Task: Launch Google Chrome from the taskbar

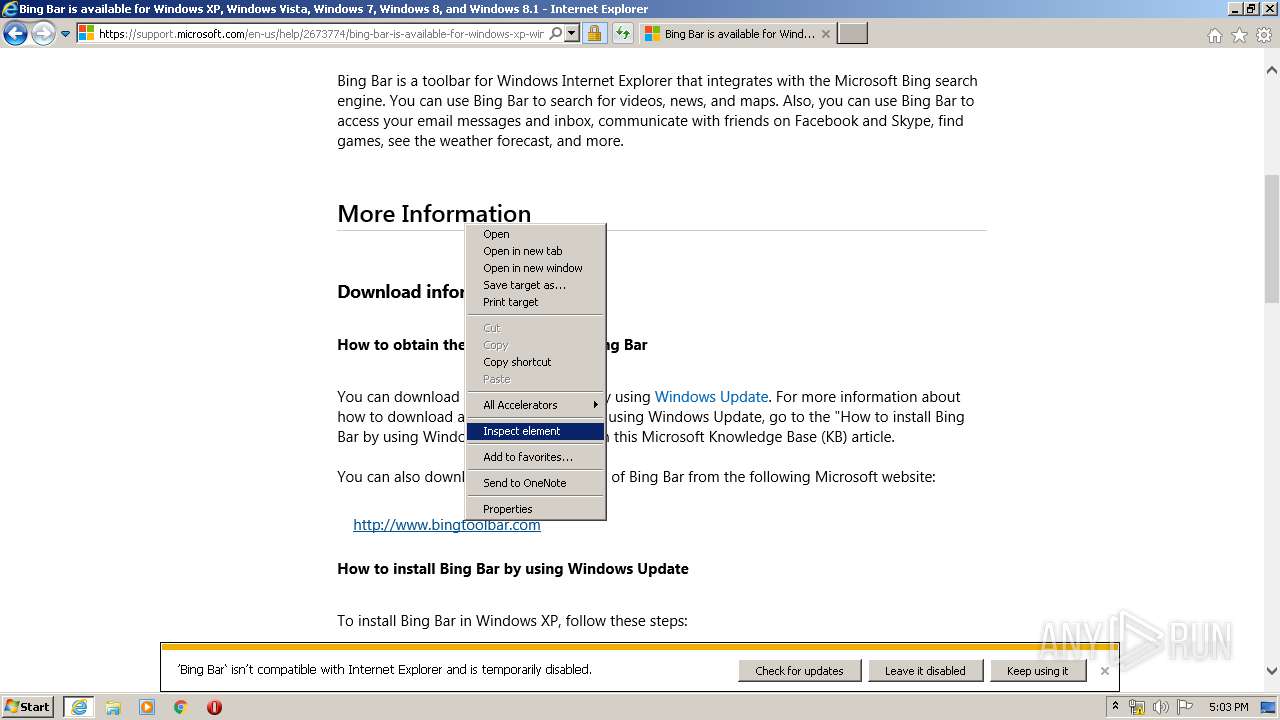Action: pyautogui.click(x=181, y=707)
